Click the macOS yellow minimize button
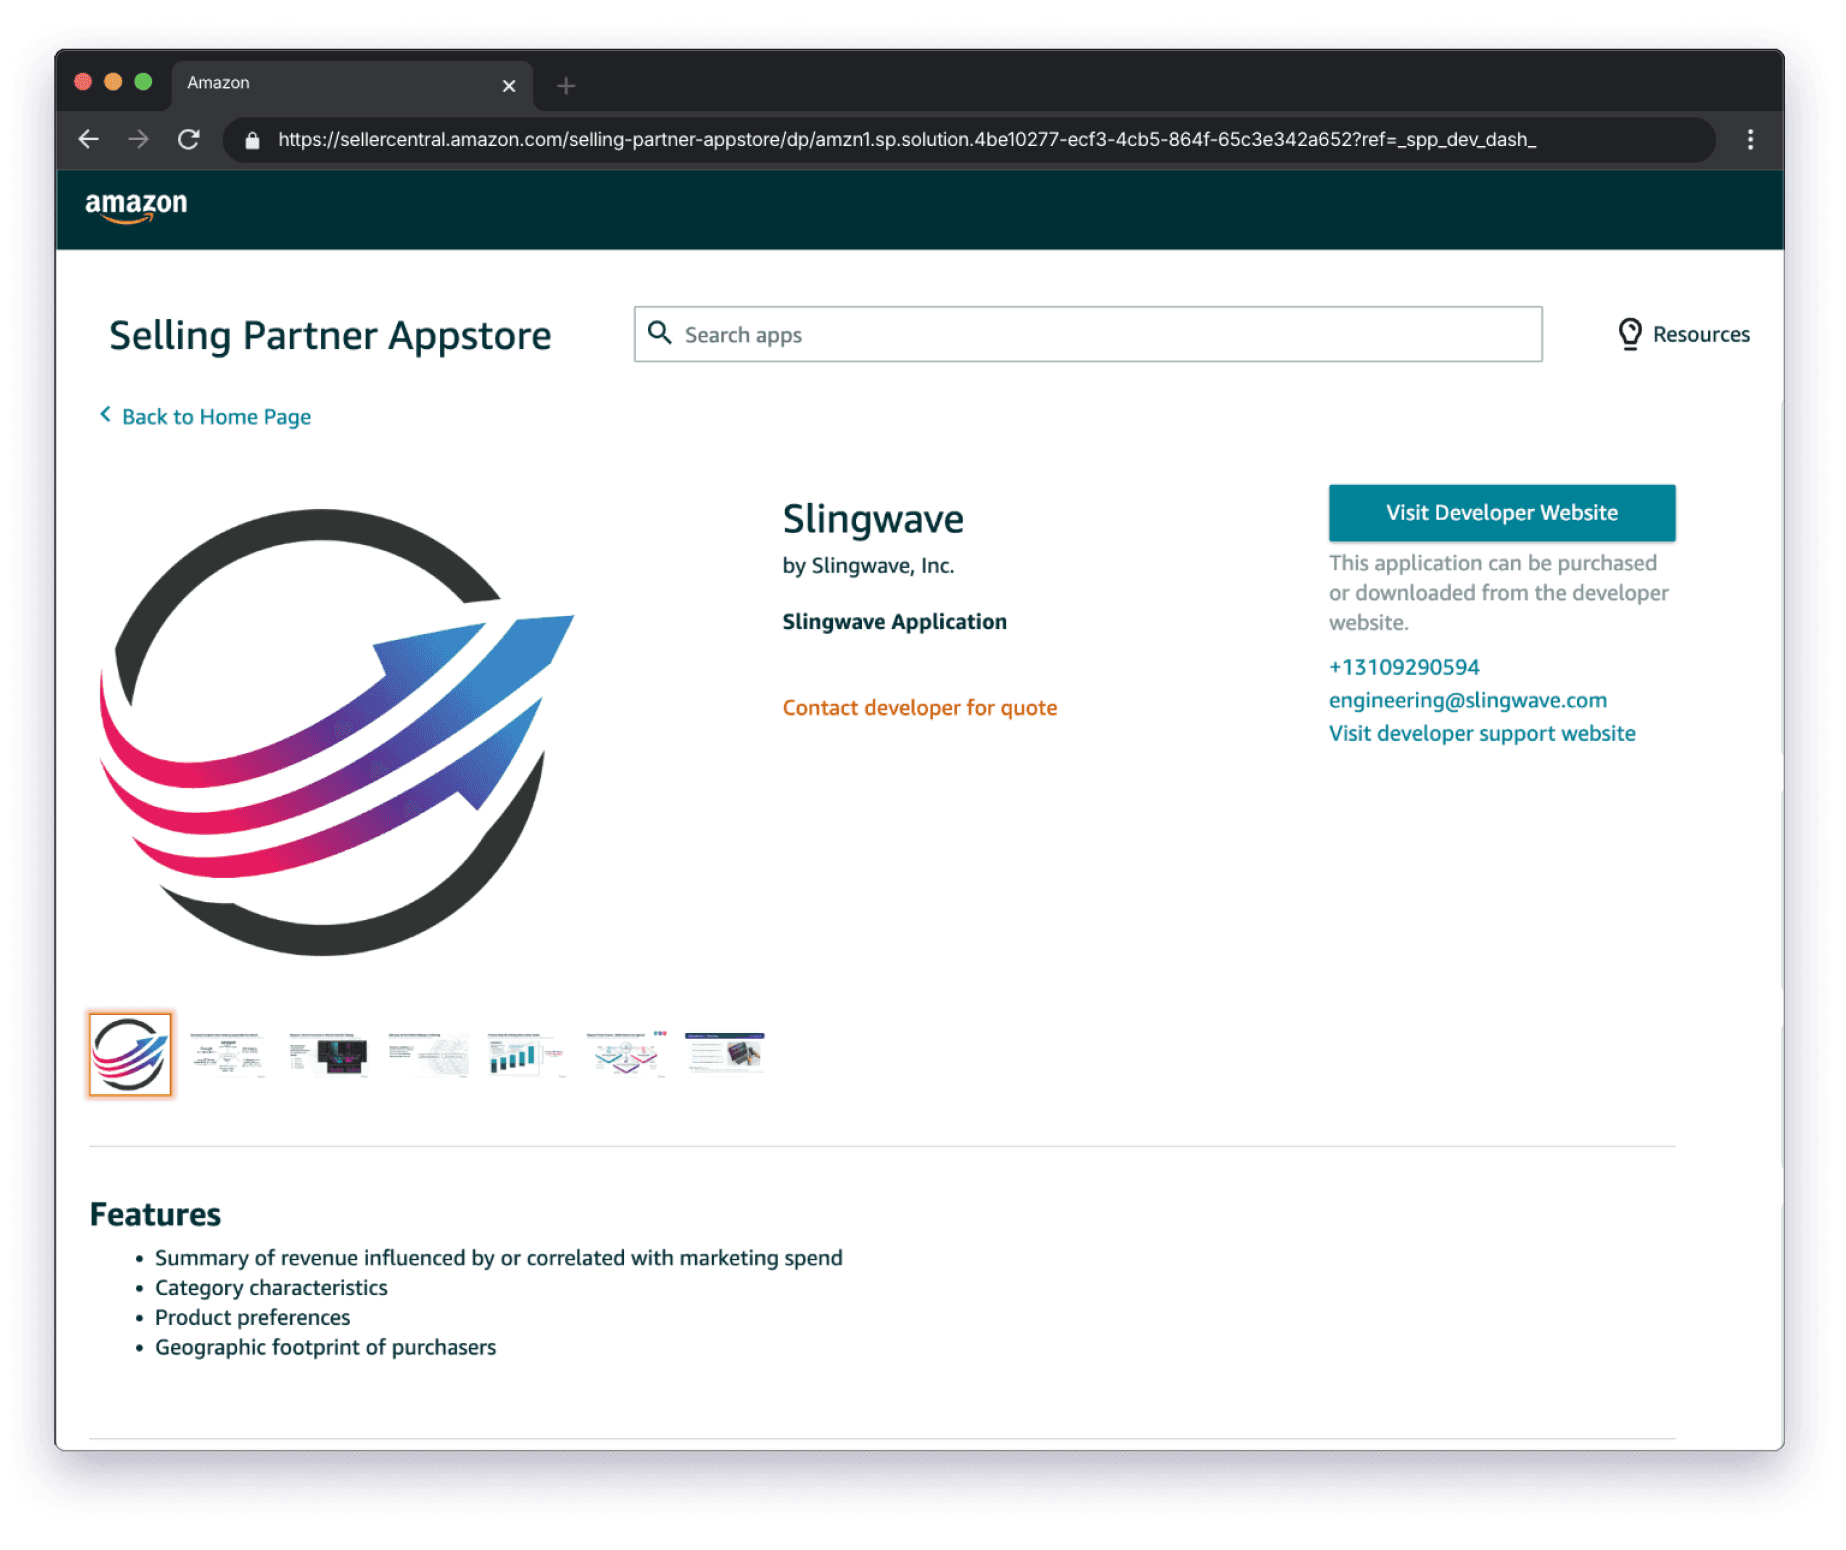 pyautogui.click(x=113, y=82)
